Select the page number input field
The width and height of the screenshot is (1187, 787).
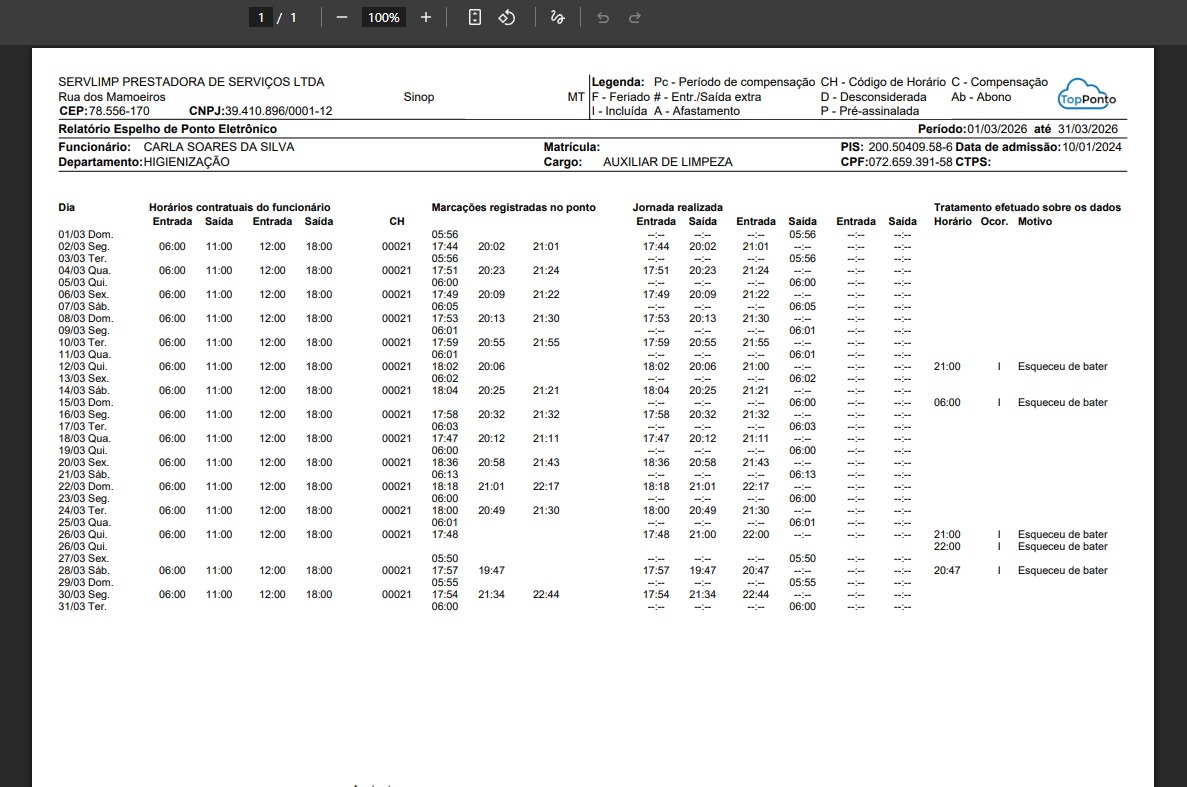[261, 17]
